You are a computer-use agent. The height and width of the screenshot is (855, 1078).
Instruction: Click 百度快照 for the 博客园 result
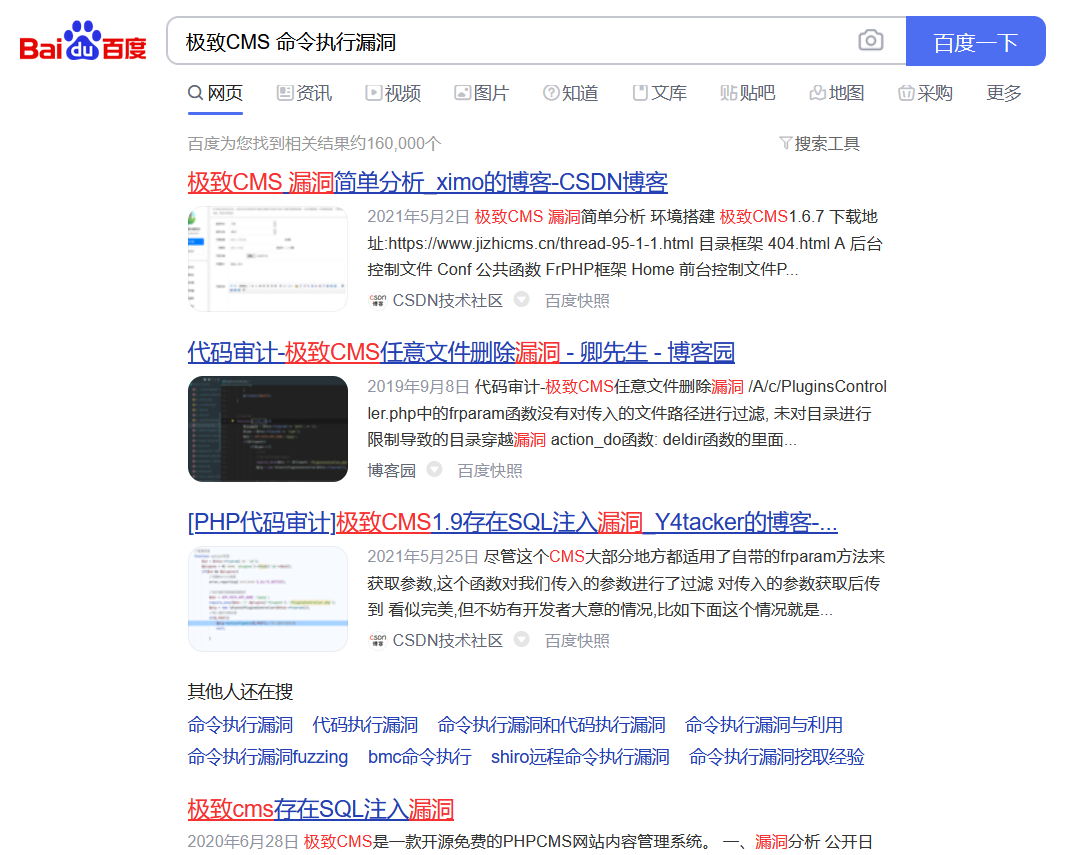[x=490, y=471]
